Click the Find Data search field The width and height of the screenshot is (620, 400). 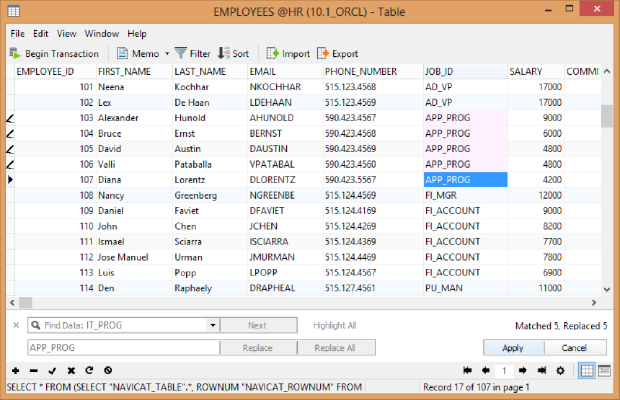123,325
